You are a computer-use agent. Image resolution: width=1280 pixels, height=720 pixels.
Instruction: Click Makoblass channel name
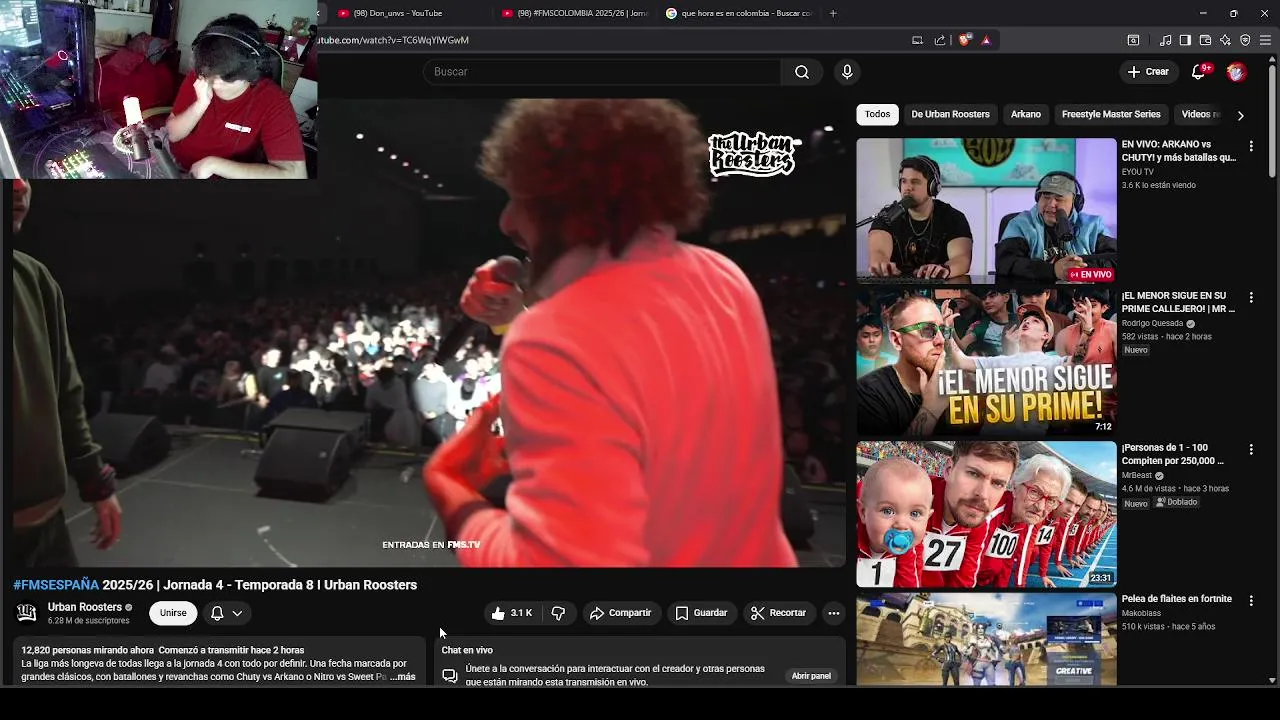pos(1141,613)
